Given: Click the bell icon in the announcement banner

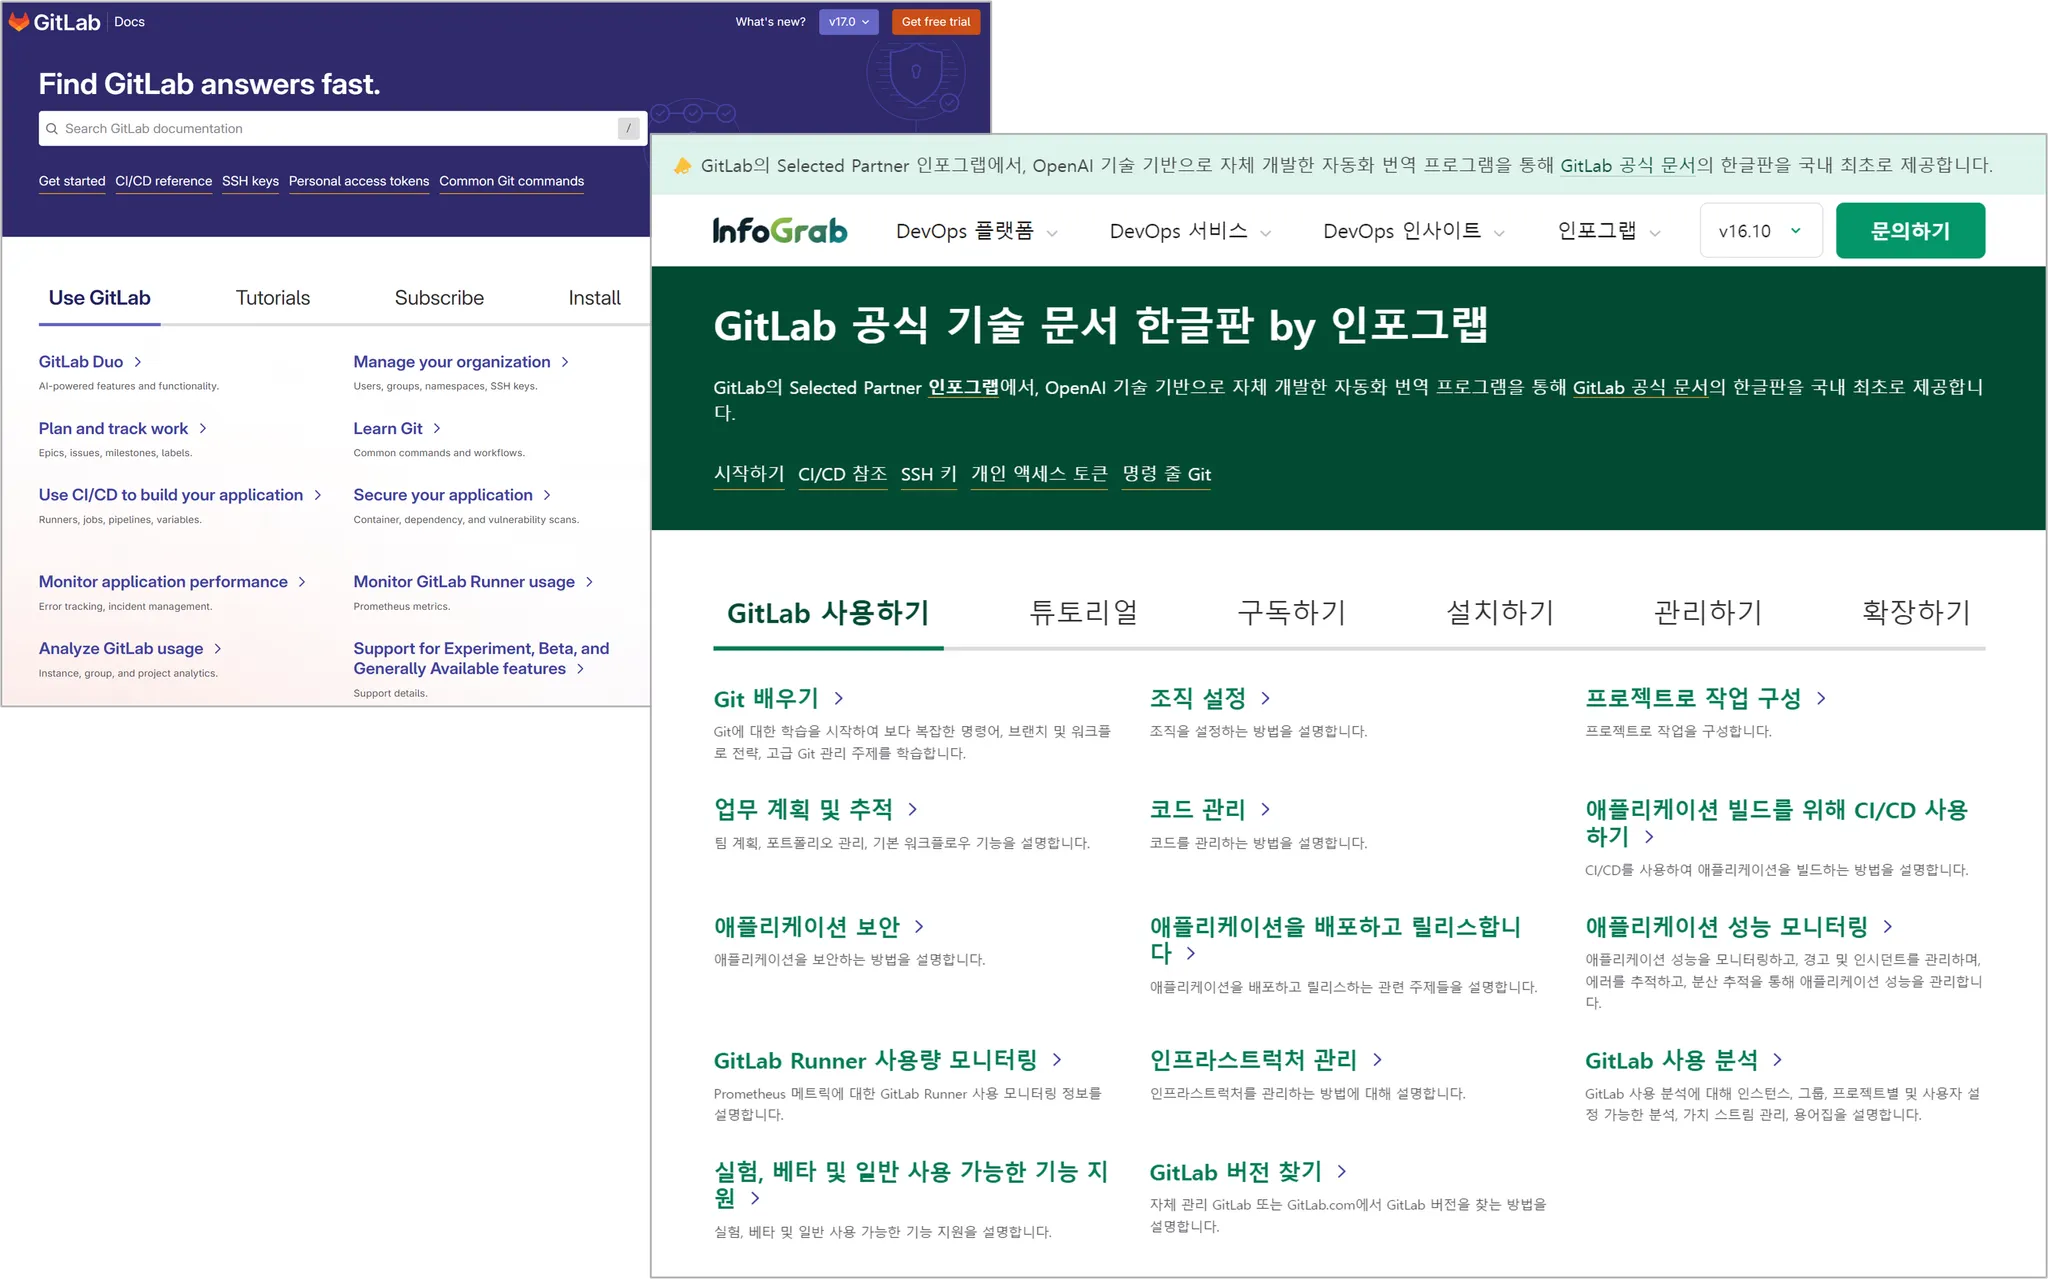Looking at the screenshot, I should pos(683,166).
